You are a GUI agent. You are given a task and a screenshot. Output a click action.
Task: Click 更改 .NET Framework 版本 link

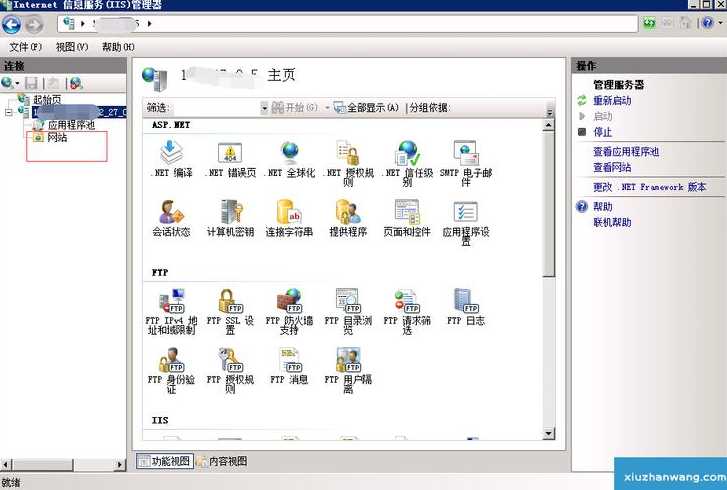pos(650,187)
